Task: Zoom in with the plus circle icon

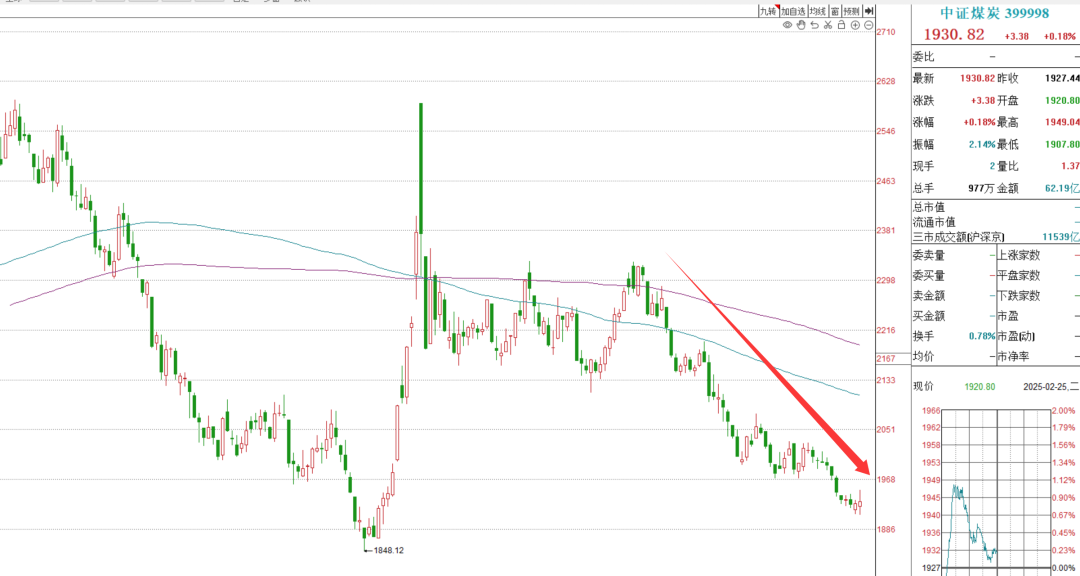Action: point(855,25)
